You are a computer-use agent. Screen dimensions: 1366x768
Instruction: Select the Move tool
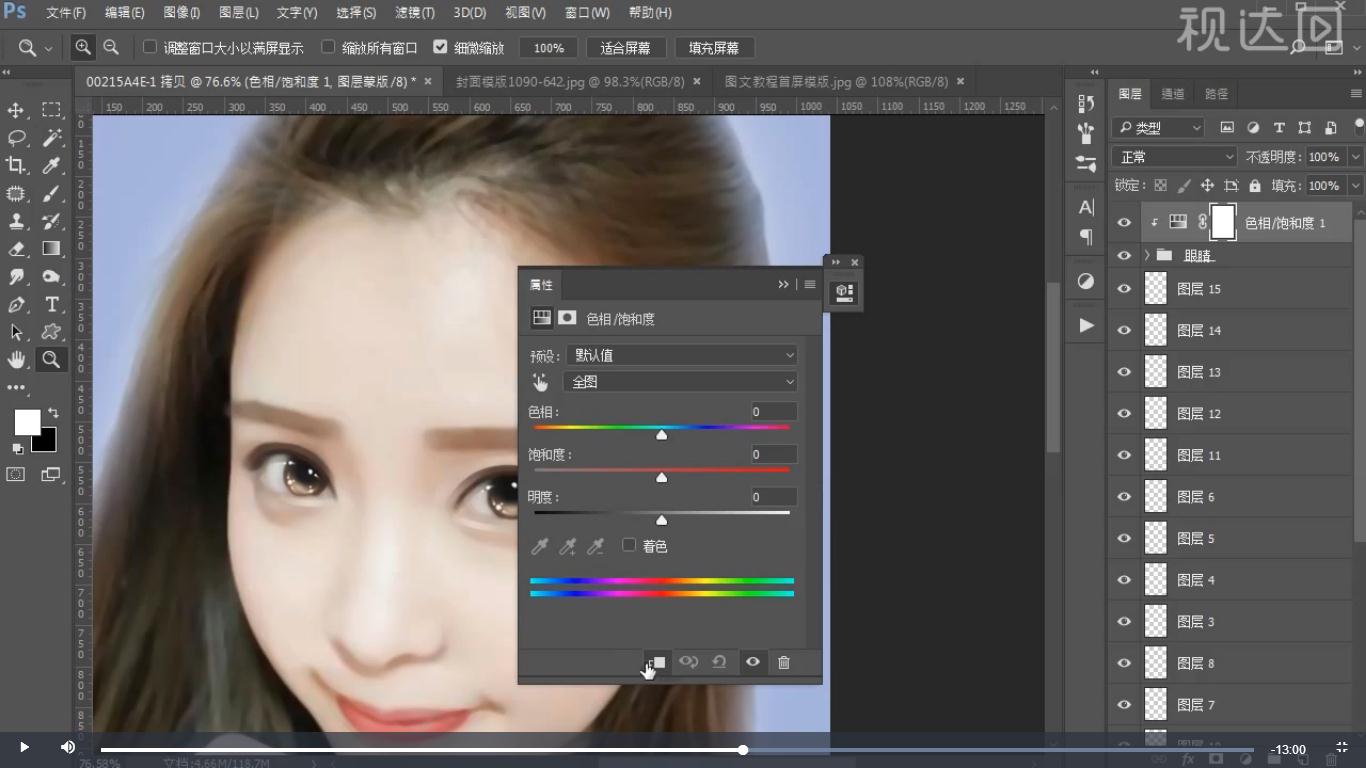[16, 110]
